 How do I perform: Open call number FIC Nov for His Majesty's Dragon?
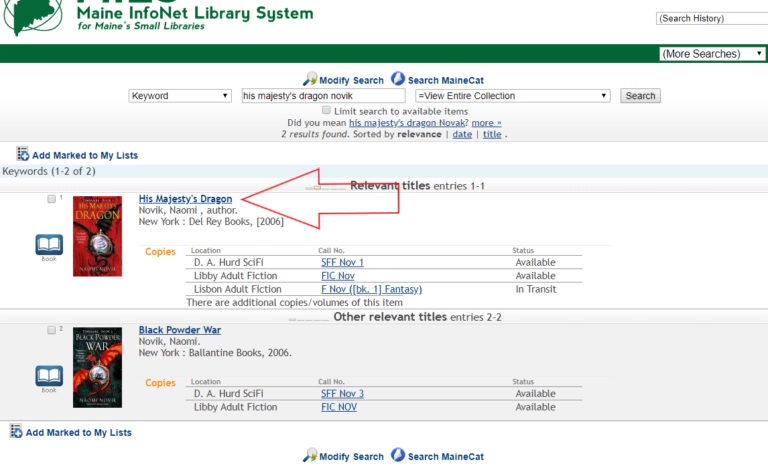(x=337, y=276)
